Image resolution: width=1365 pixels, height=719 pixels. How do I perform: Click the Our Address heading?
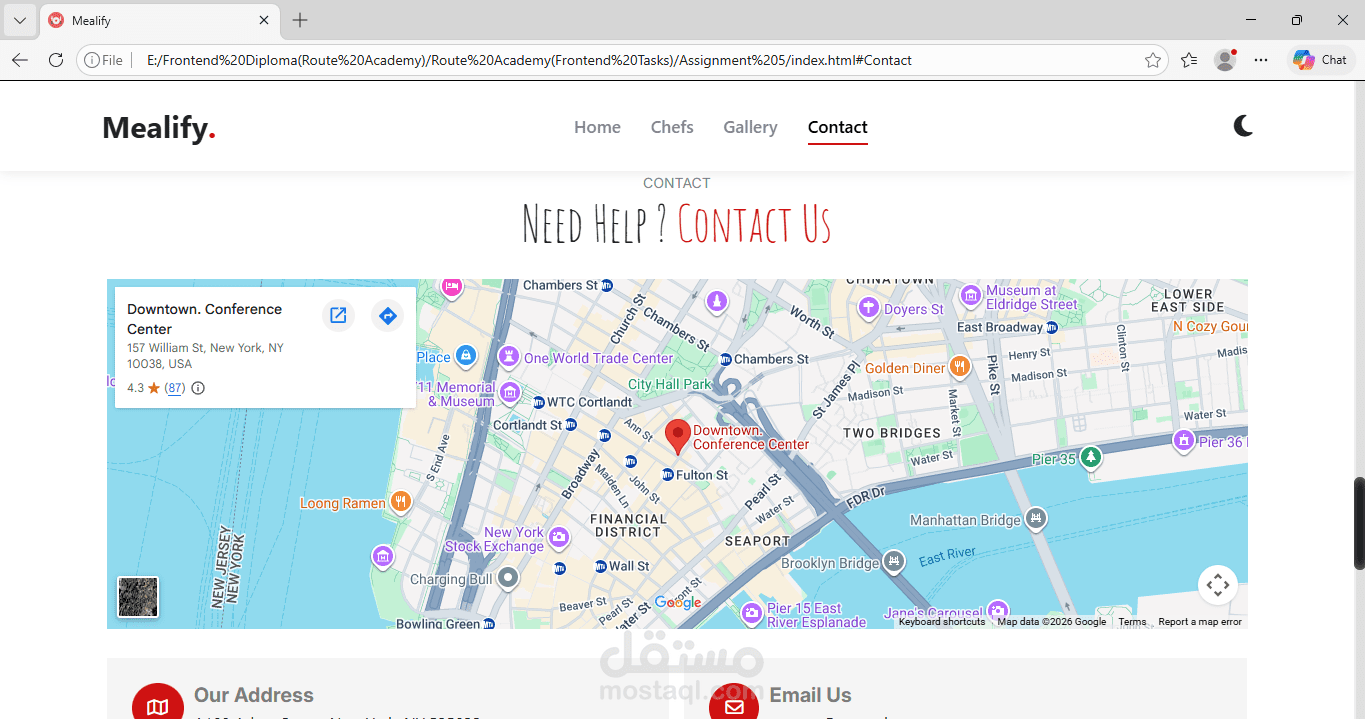tap(254, 695)
